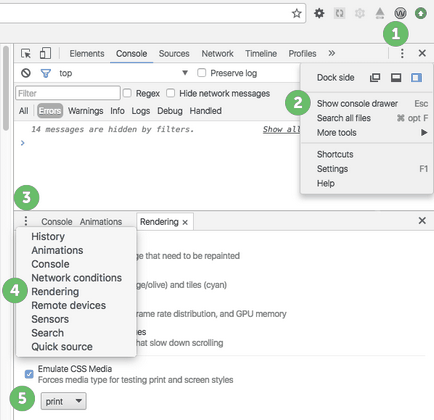The width and height of the screenshot is (434, 420).
Task: Choose Sensors from the drawer menu
Action: [x=50, y=319]
